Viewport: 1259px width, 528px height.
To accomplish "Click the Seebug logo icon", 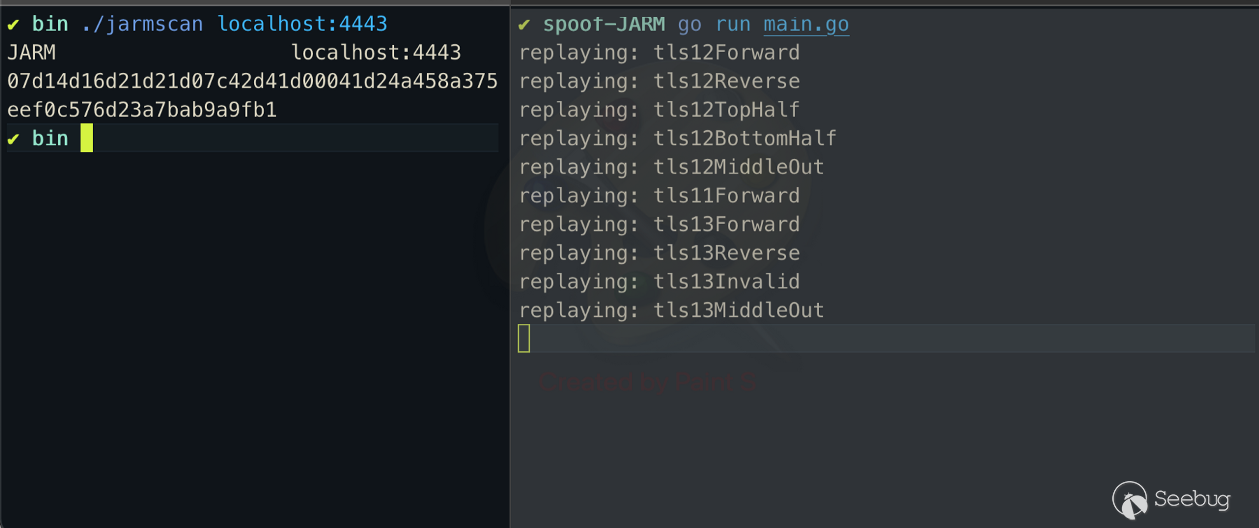I will (x=1130, y=498).
